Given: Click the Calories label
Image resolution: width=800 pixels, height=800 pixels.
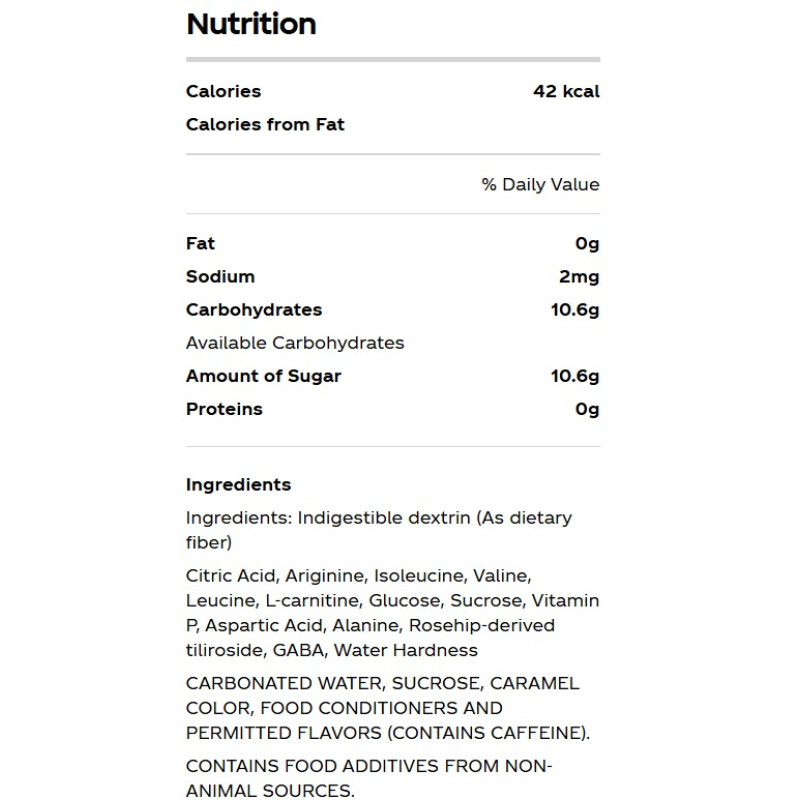Looking at the screenshot, I should 223,91.
